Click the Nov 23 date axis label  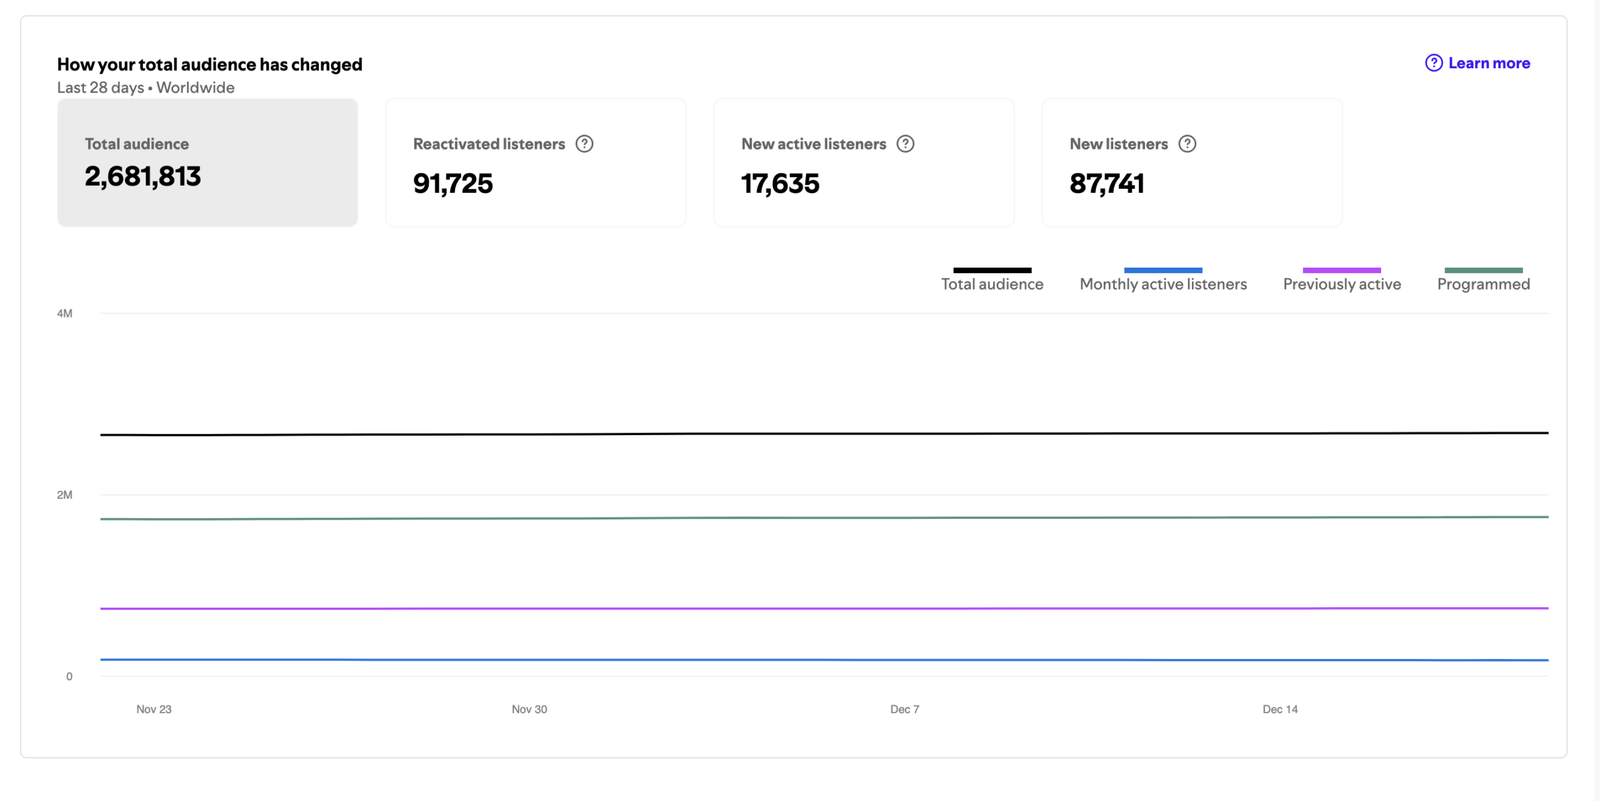coord(154,709)
